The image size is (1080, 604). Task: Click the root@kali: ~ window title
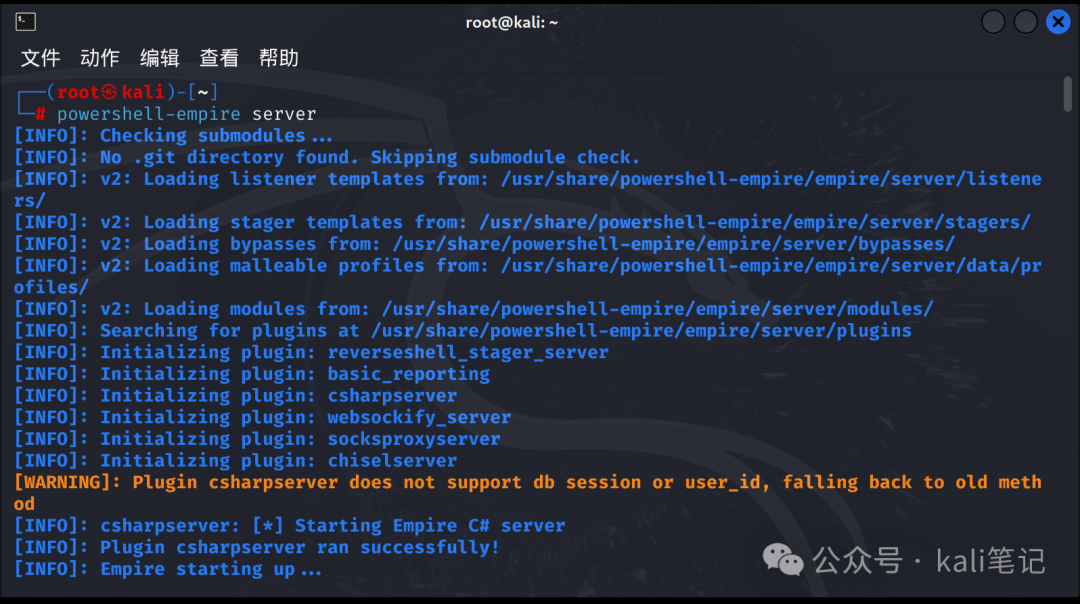point(512,23)
